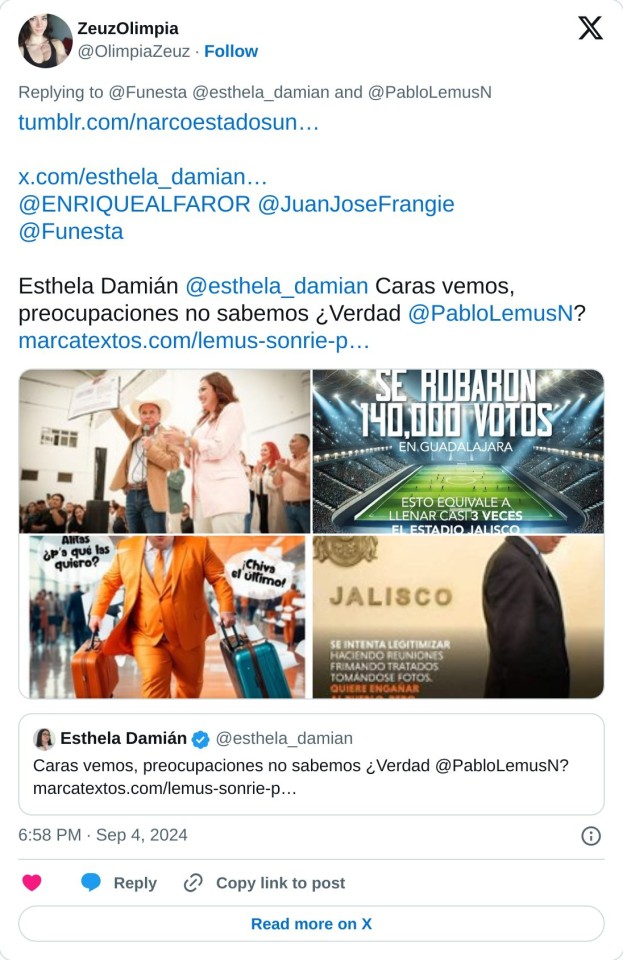Screen dimensions: 623x960
Task: Visit the @JuanJoseFrangie mention
Action: pyautogui.click(x=356, y=204)
